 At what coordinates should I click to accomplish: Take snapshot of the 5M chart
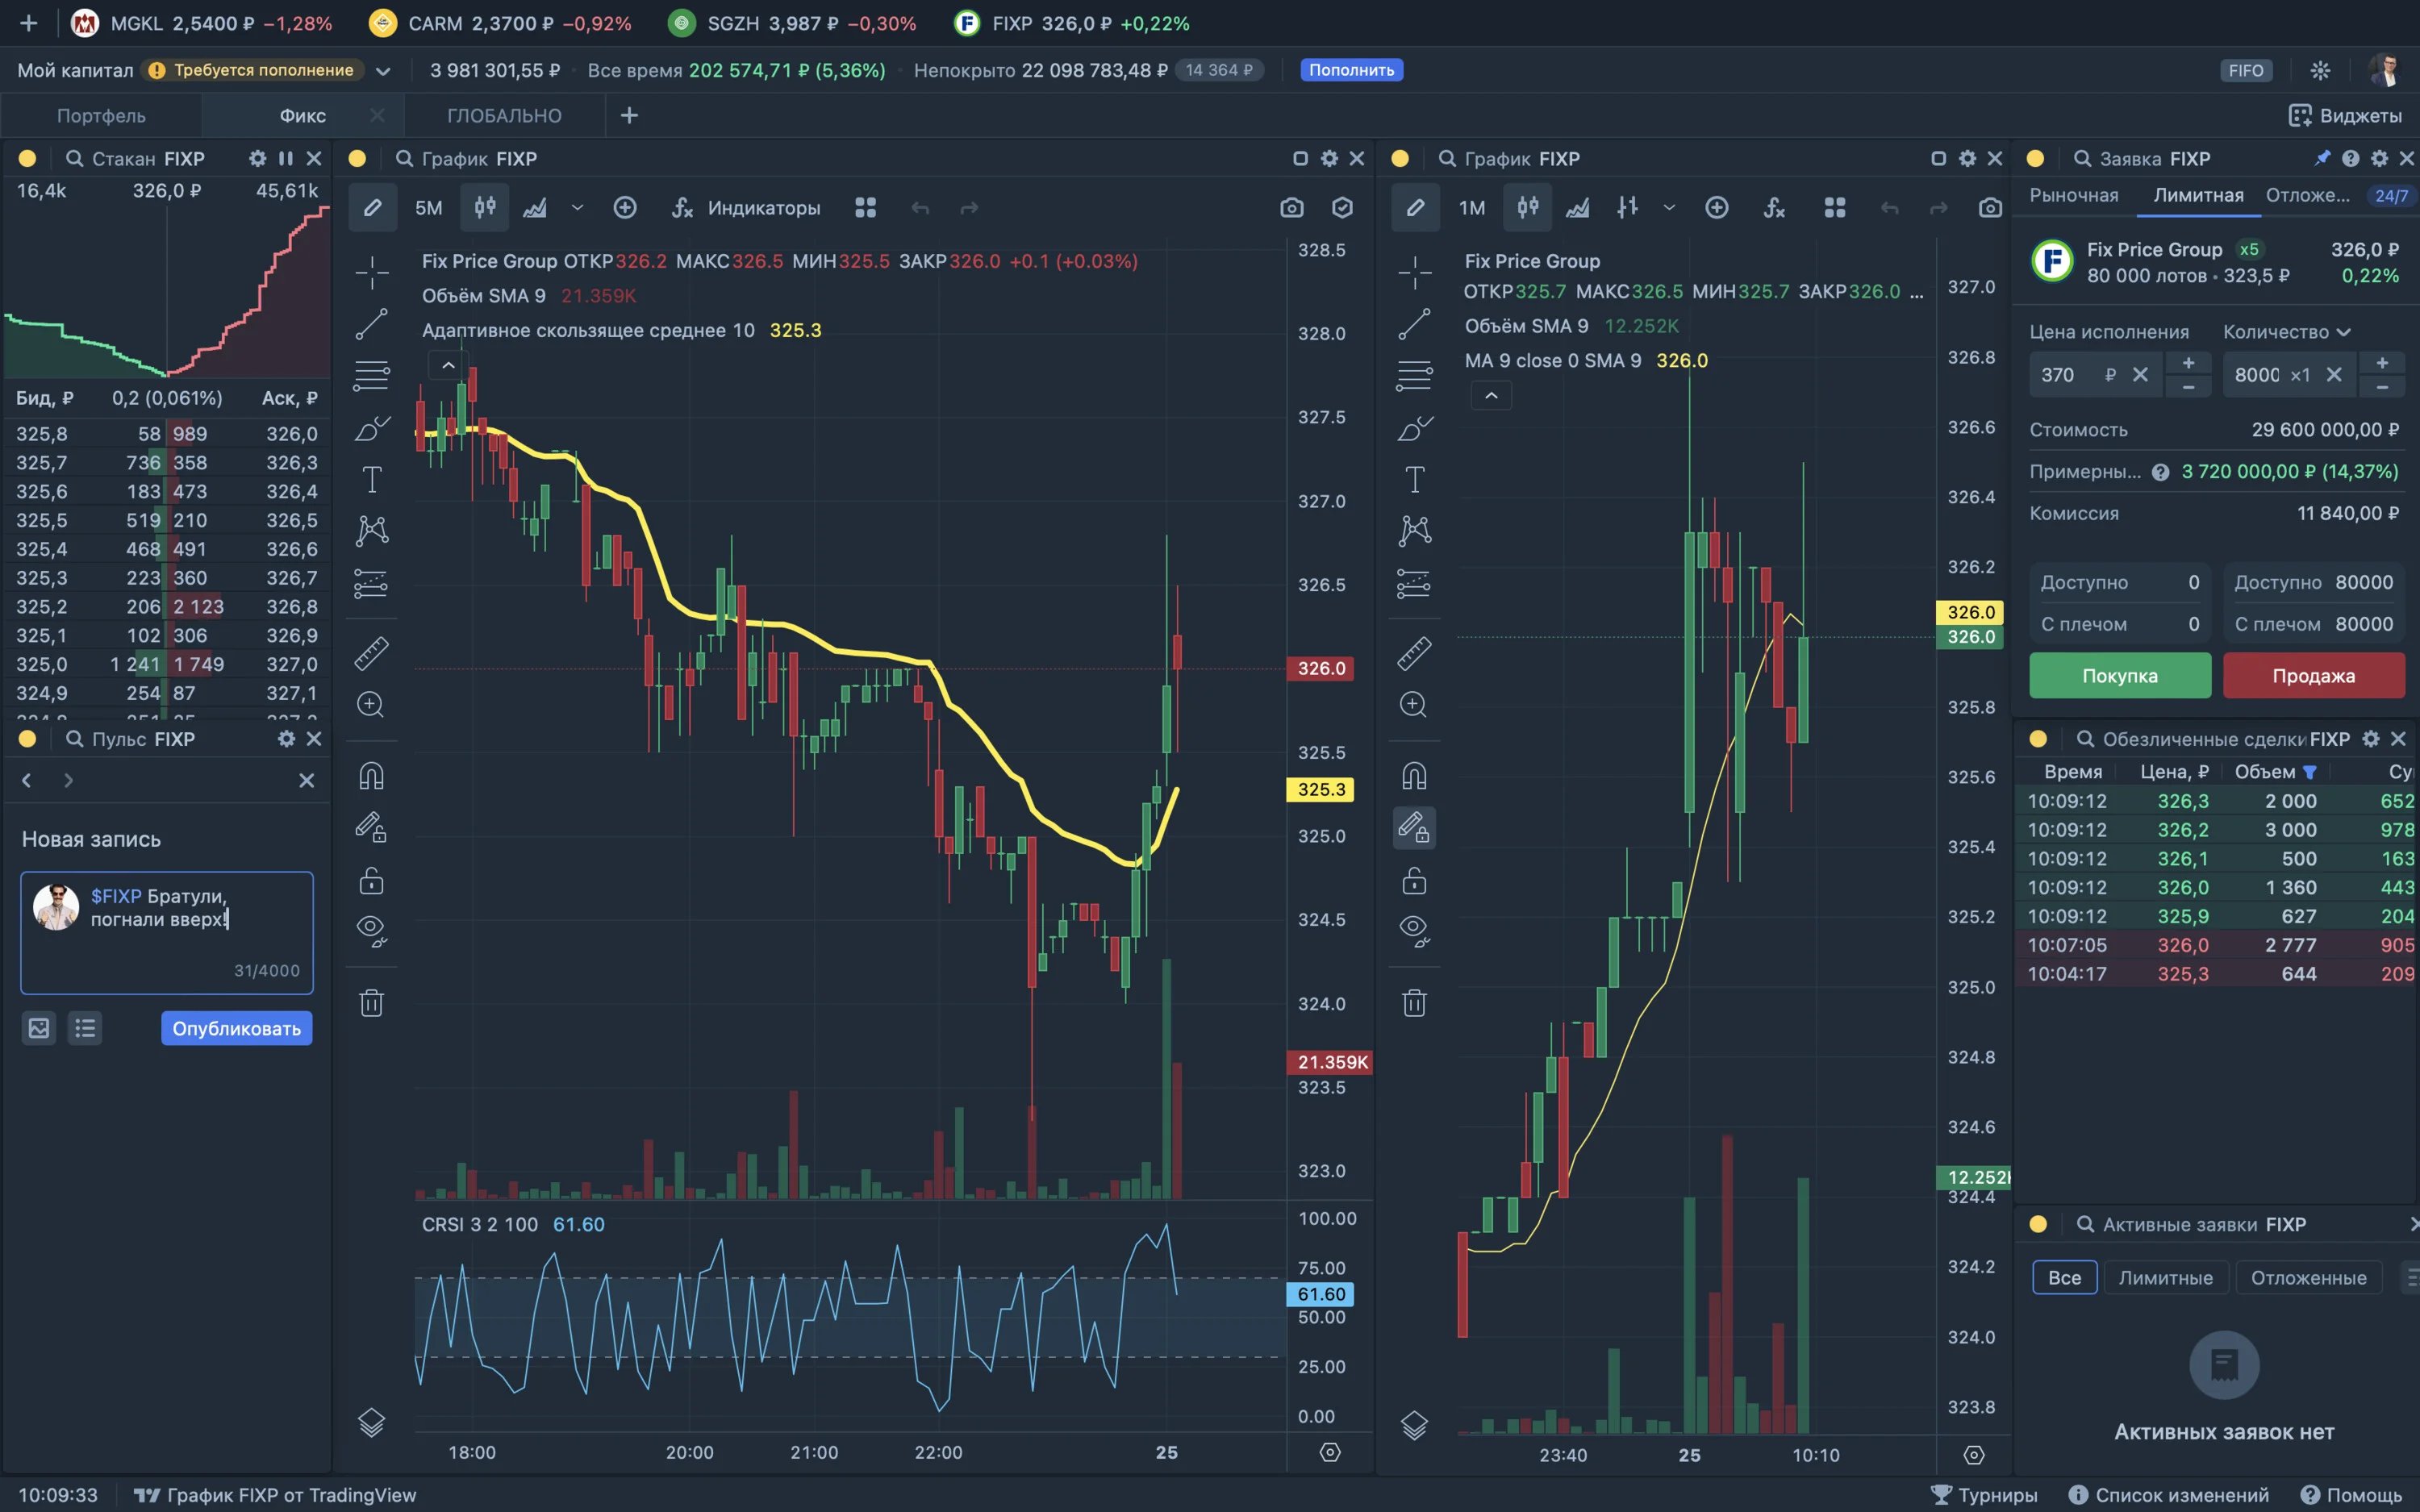(x=1292, y=208)
